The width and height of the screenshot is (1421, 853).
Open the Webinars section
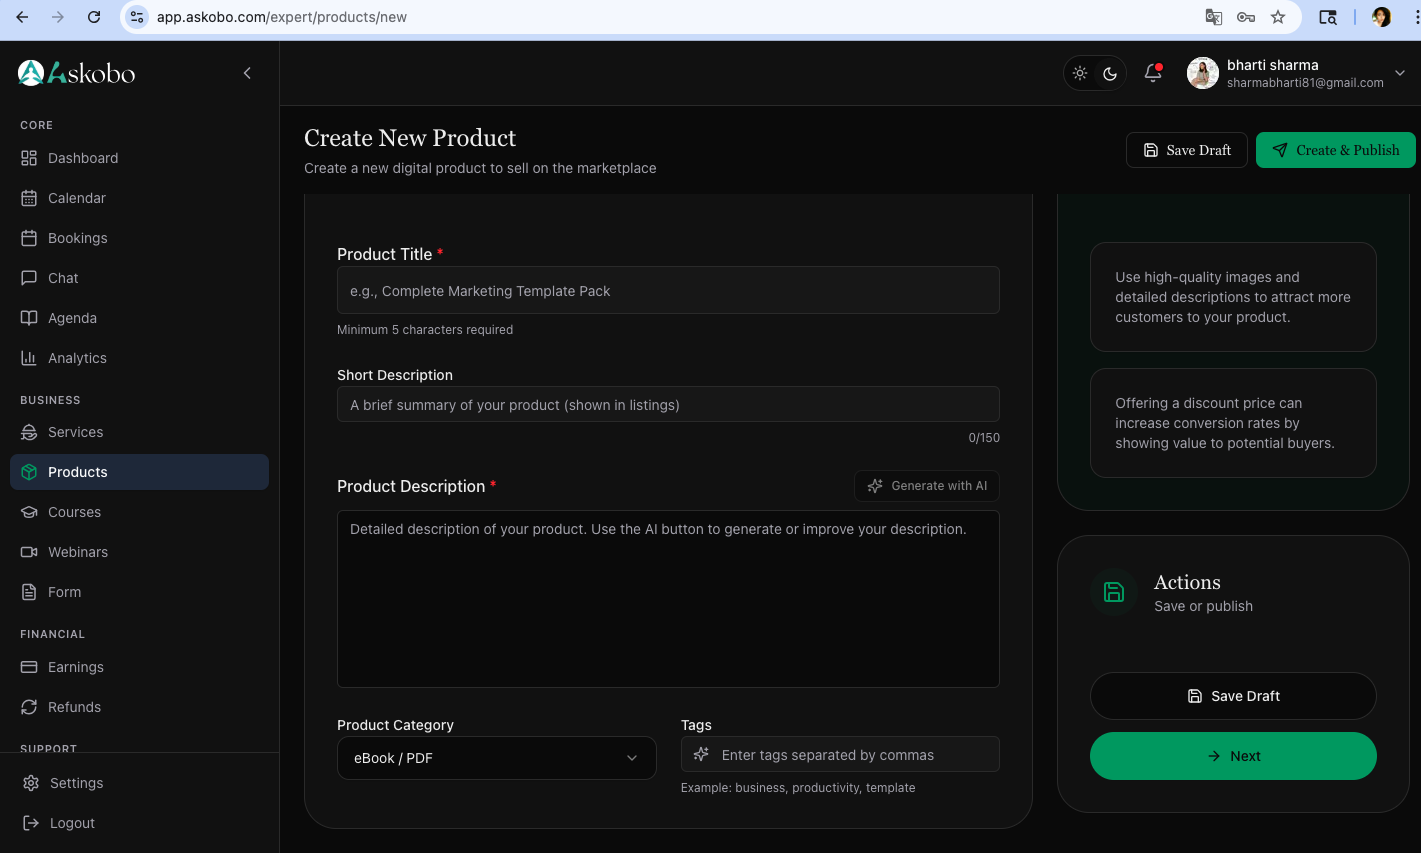[78, 552]
